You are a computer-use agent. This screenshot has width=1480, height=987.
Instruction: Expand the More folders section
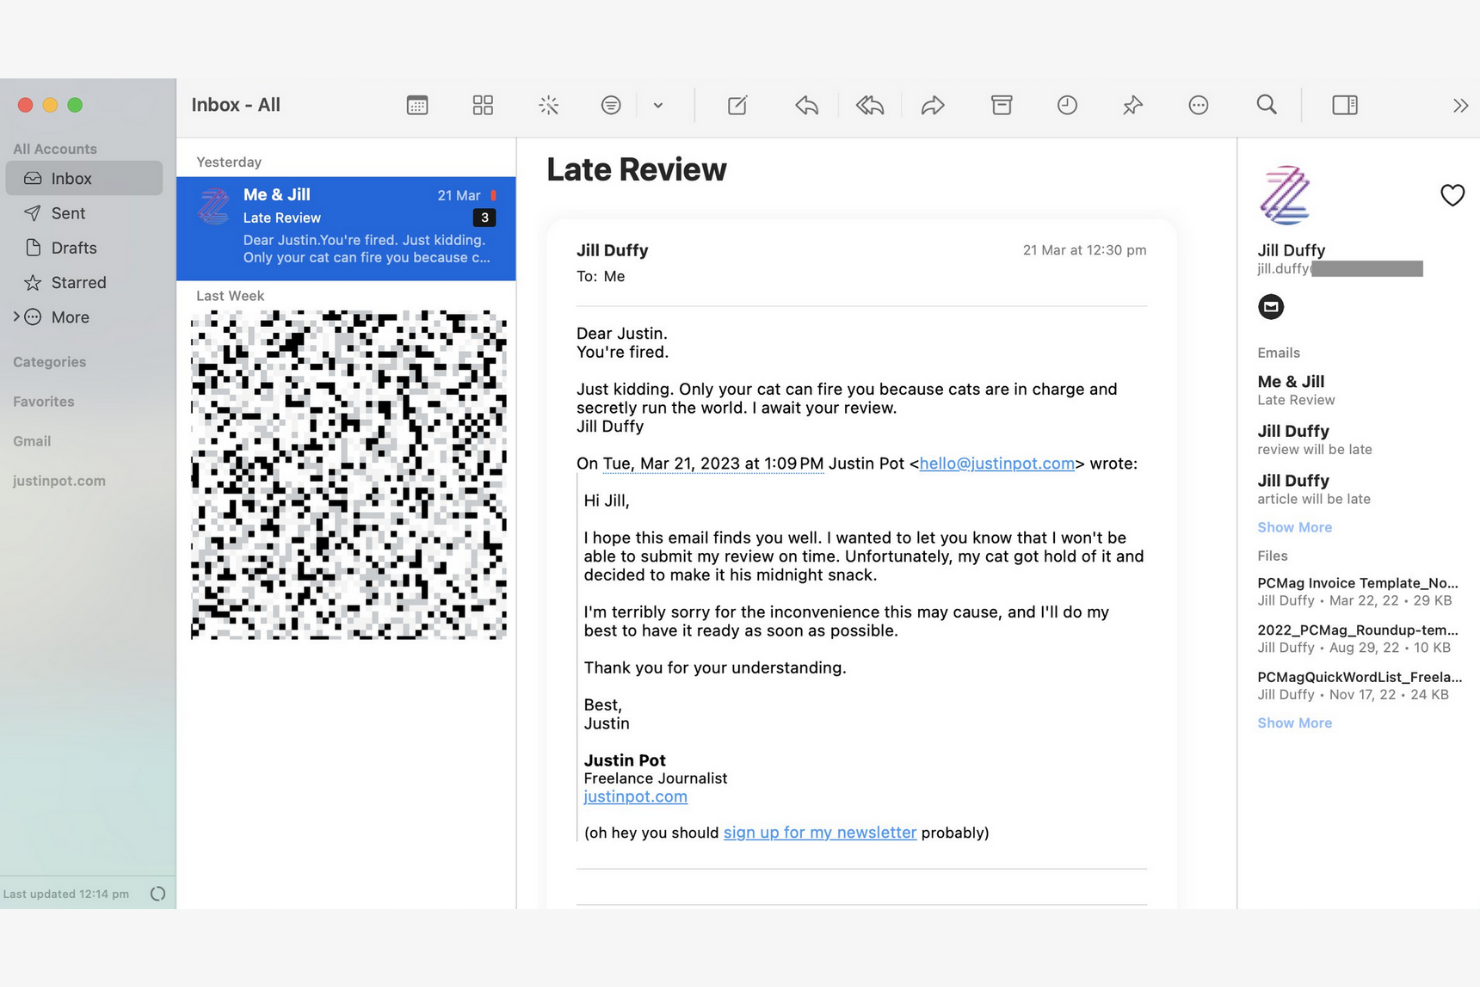click(x=67, y=317)
